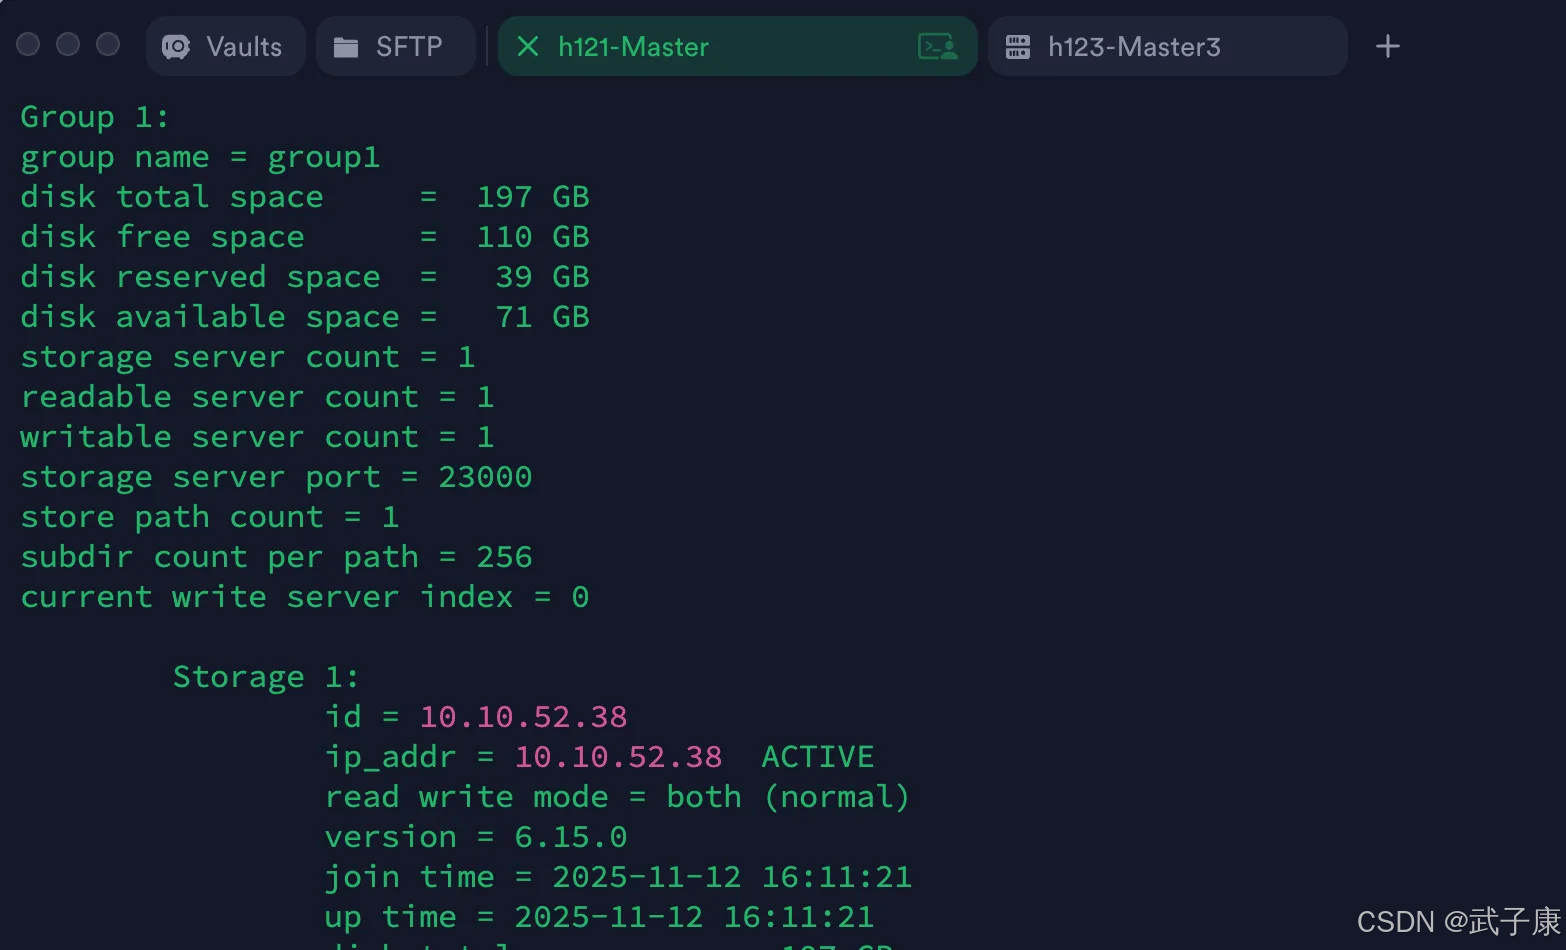1566x950 pixels.
Task: Close the h121-Master tab with X
Action: pos(528,46)
